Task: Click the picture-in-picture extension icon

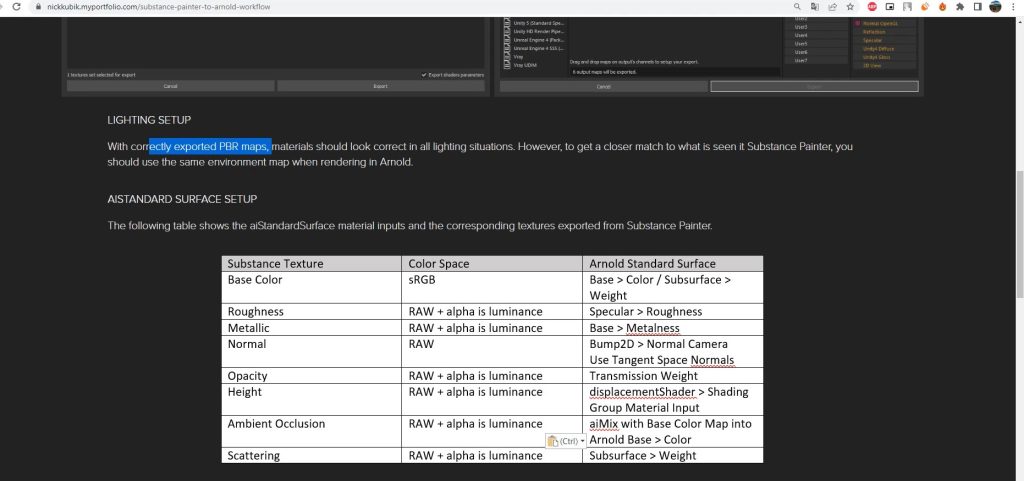Action: click(889, 7)
